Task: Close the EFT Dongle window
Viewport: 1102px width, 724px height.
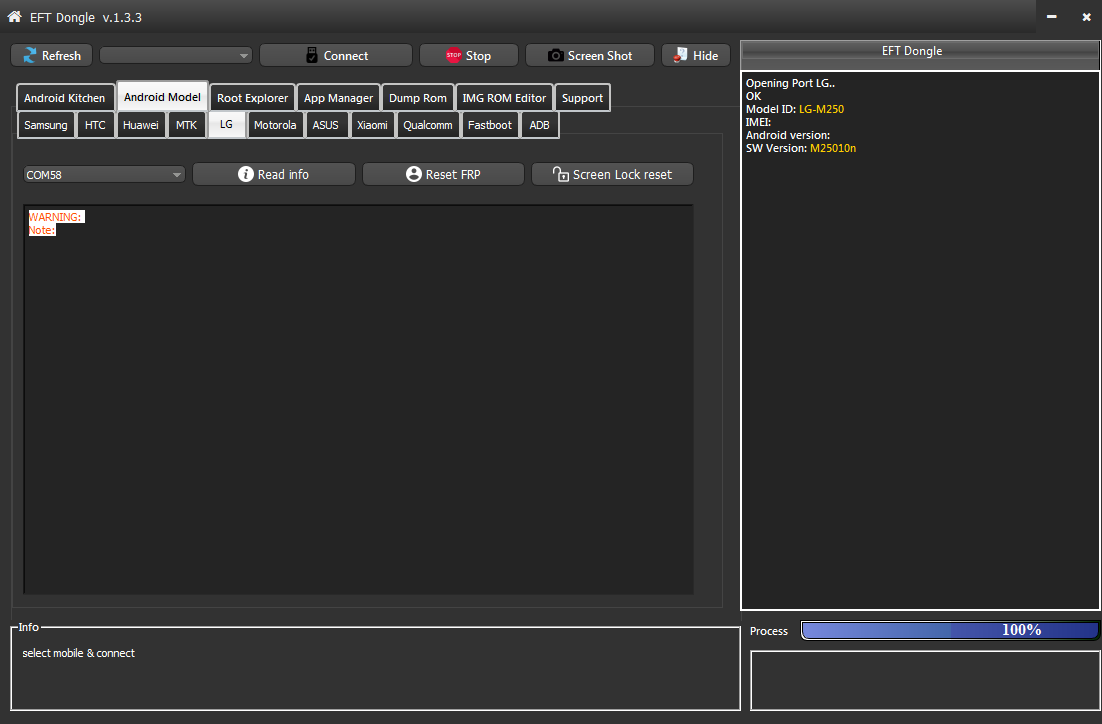Action: (x=1086, y=17)
